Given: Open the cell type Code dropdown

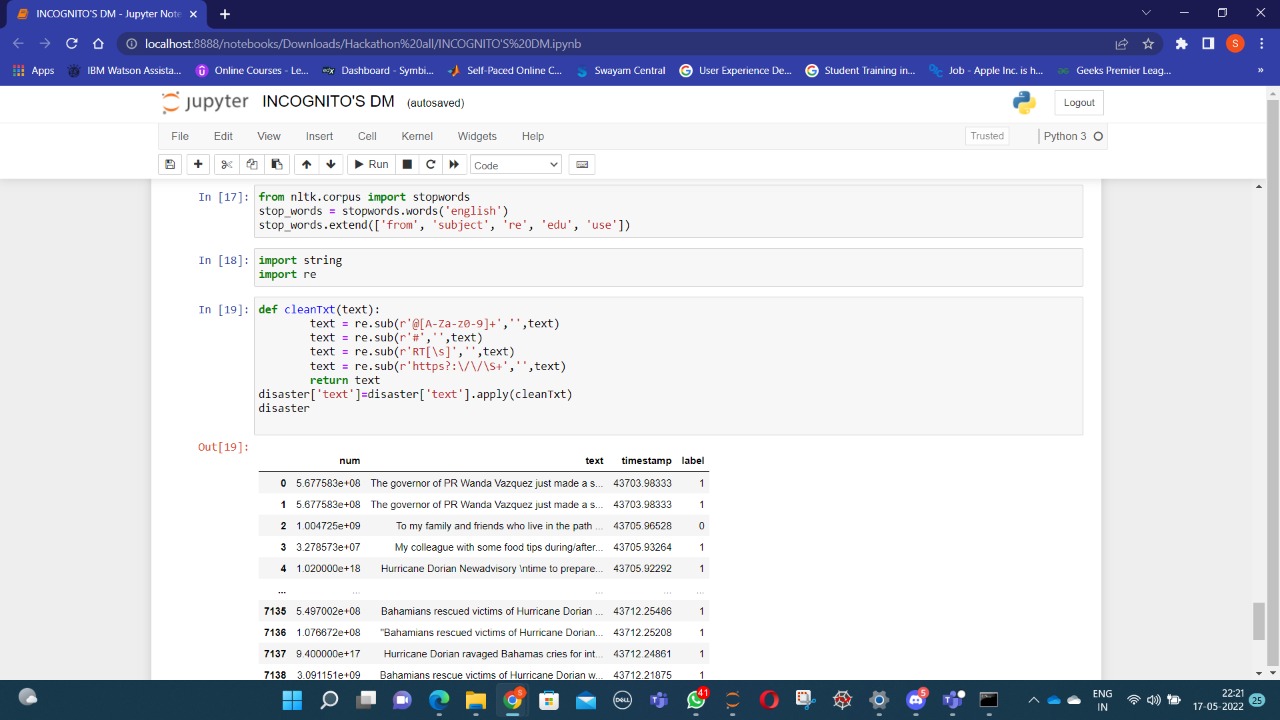Looking at the screenshot, I should [x=515, y=164].
